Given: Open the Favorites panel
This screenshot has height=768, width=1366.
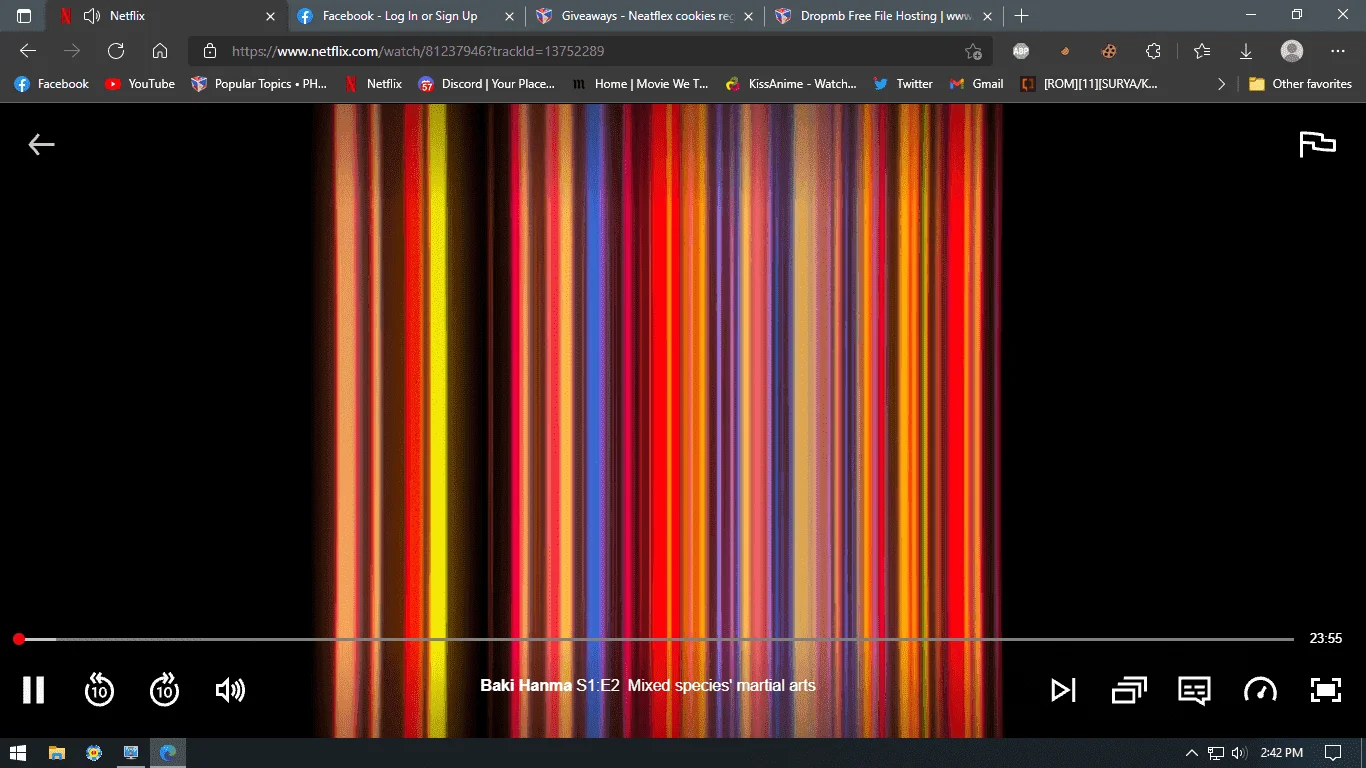Looking at the screenshot, I should [1202, 51].
